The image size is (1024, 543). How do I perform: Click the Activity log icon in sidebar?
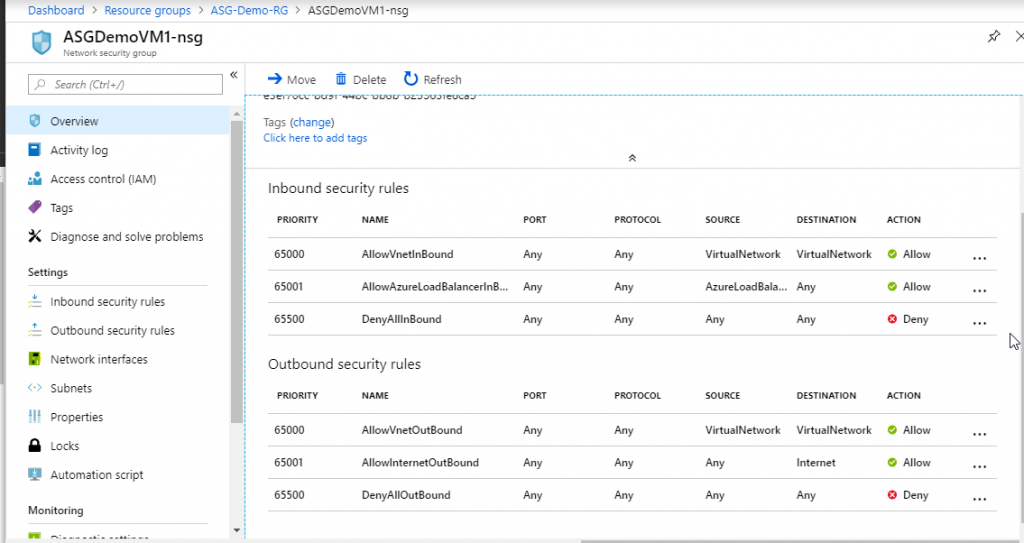(35, 150)
